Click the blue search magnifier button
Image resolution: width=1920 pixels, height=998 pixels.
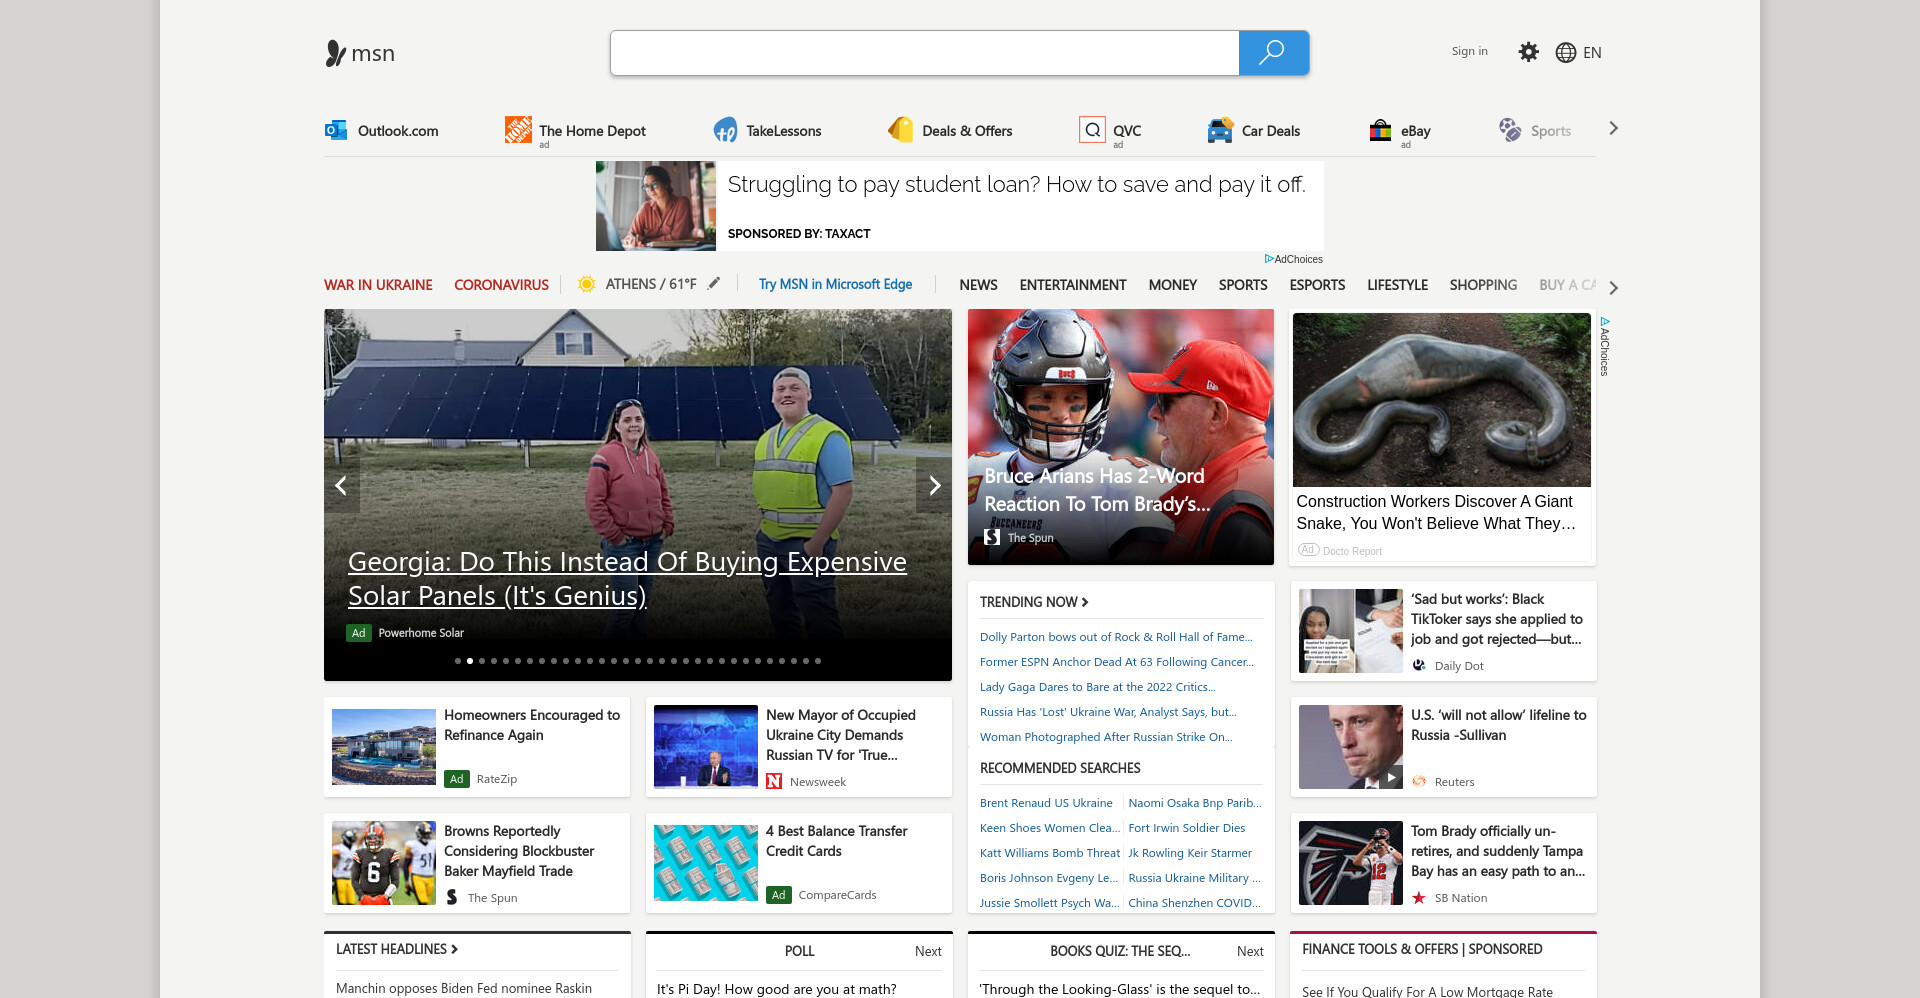(x=1273, y=53)
